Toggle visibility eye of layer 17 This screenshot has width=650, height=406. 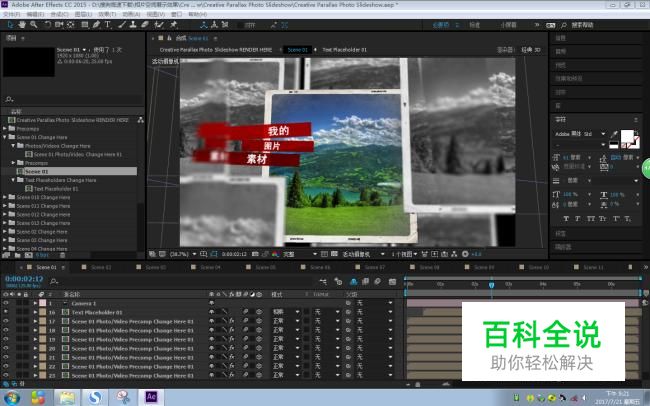point(6,321)
